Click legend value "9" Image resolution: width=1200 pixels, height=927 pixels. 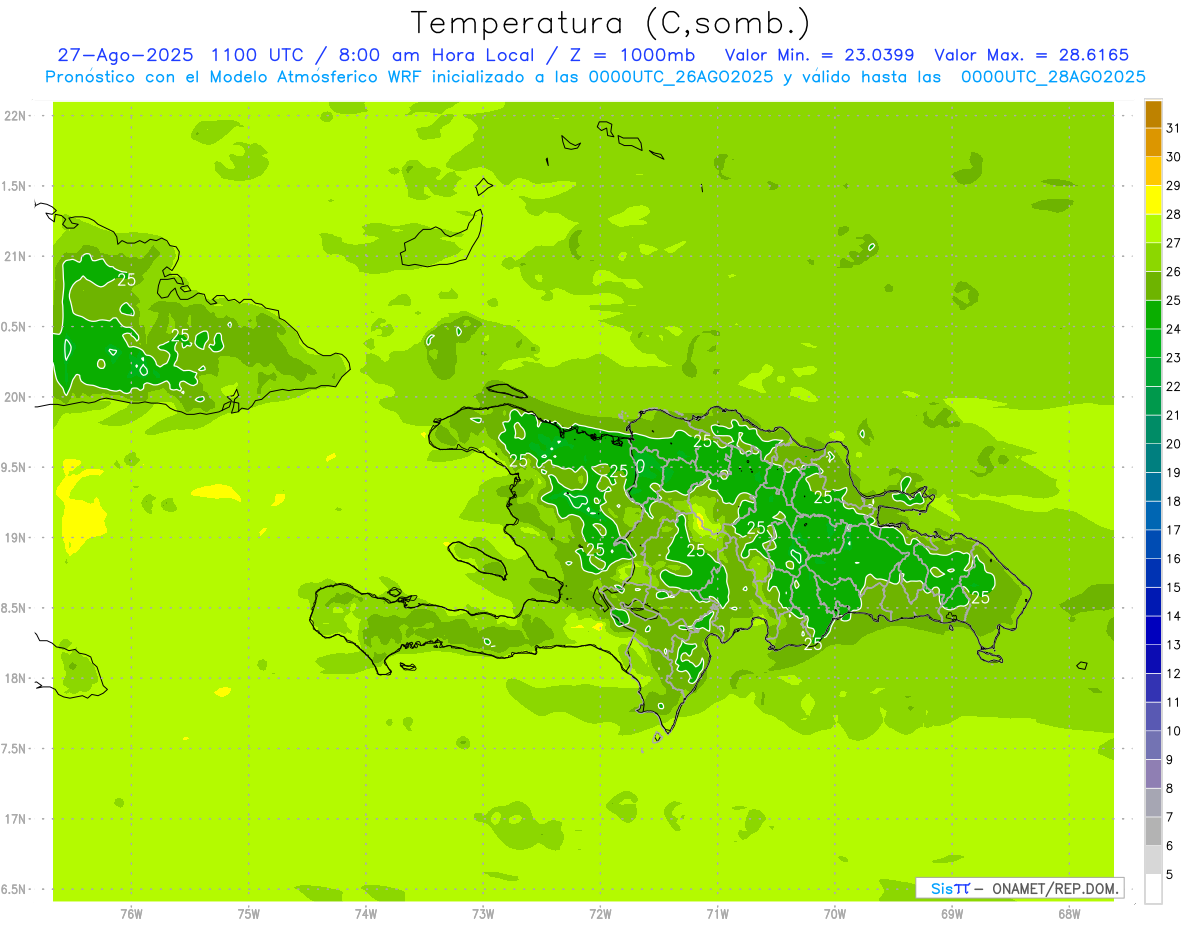tap(1170, 760)
